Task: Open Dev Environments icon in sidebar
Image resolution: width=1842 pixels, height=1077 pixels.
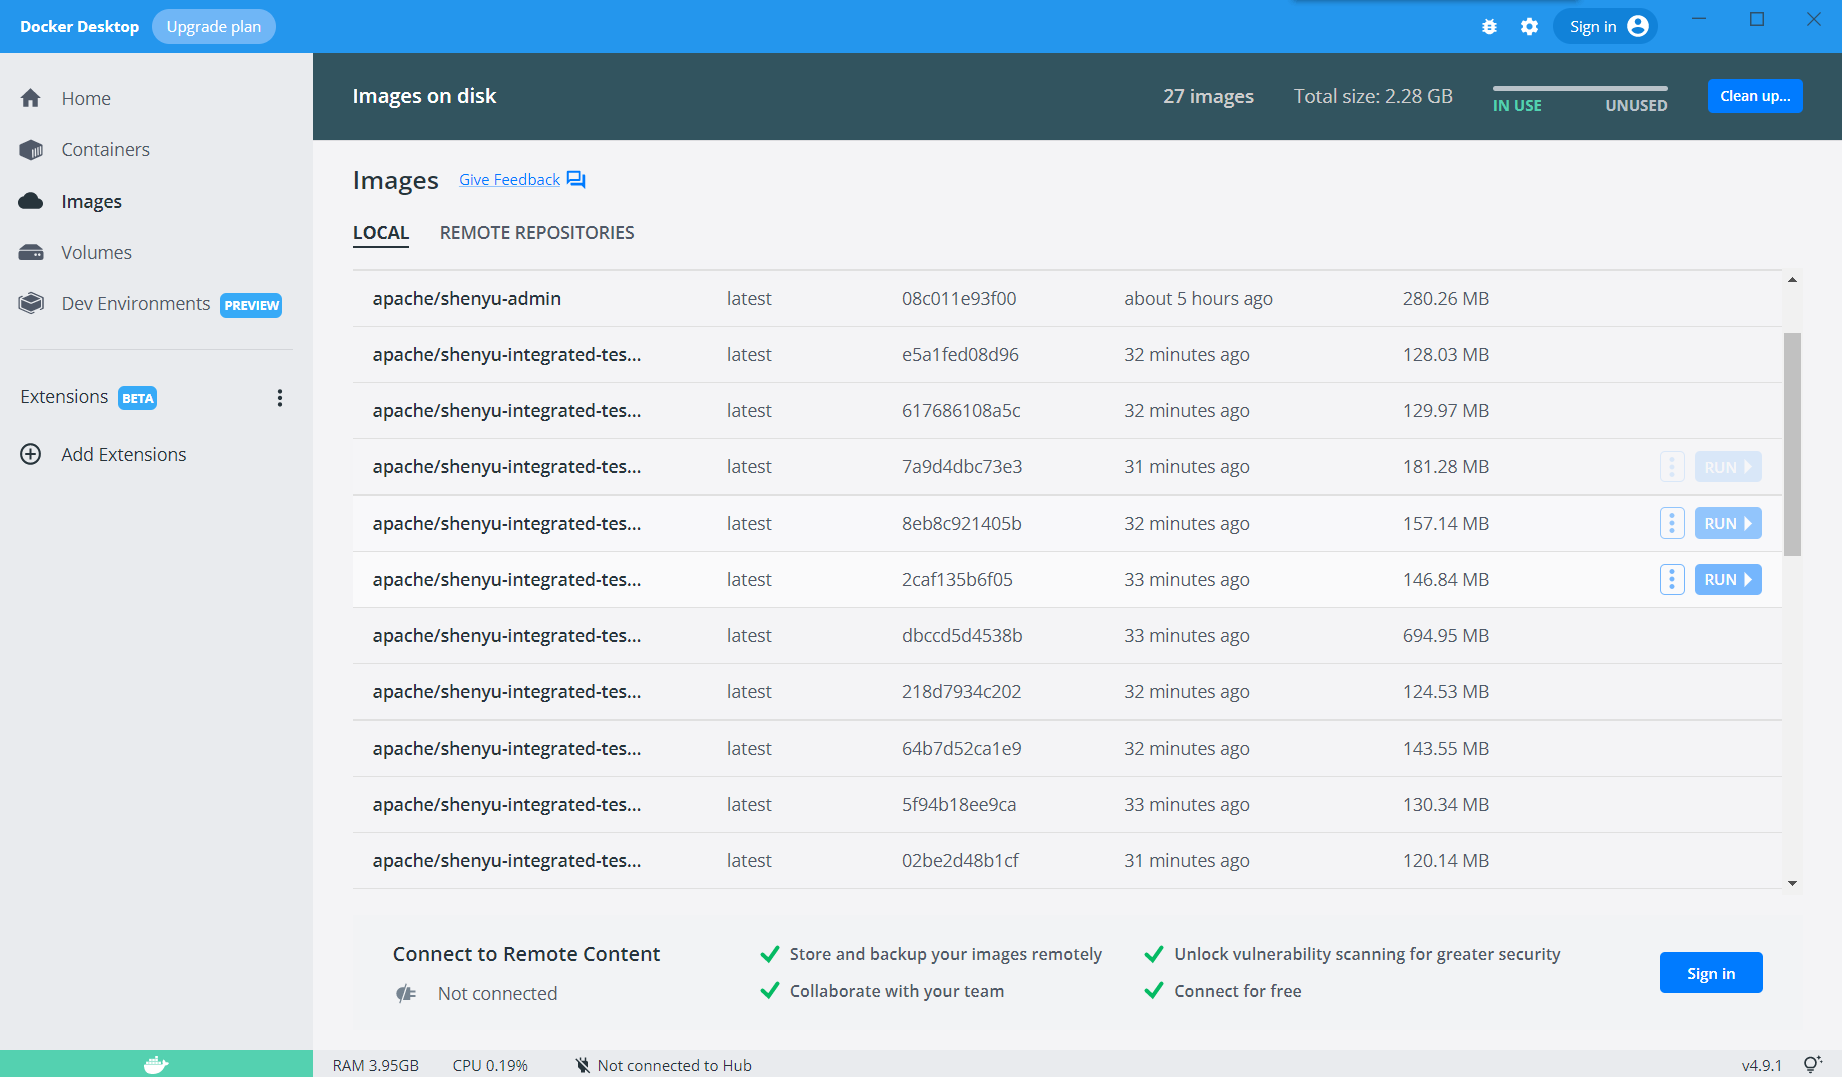Action: [x=31, y=303]
